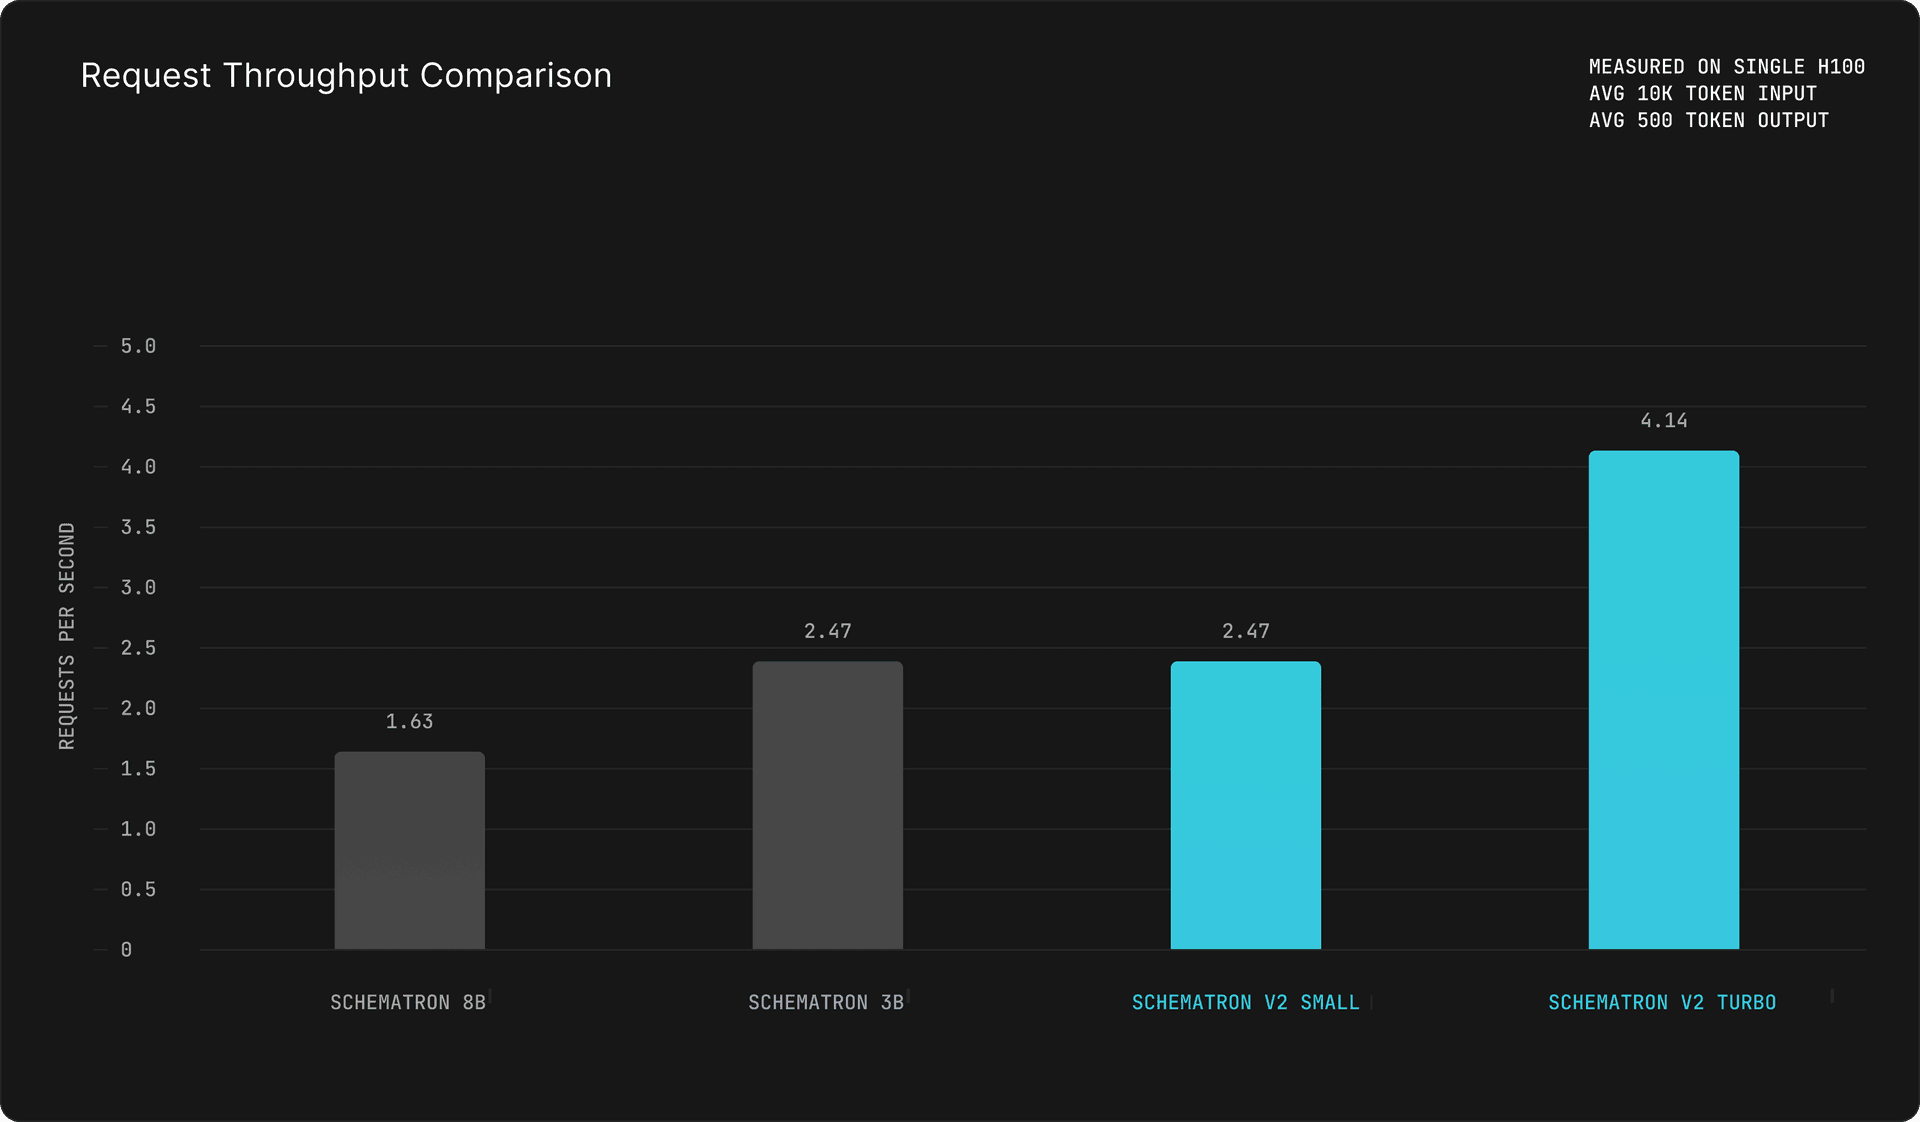Click the Schematron 8B gray bar
The width and height of the screenshot is (1920, 1122).
[x=409, y=850]
